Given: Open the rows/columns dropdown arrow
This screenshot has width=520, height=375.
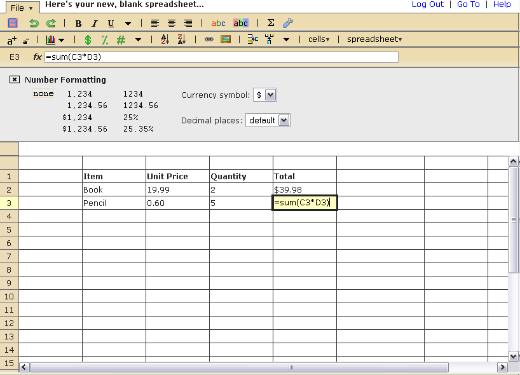Looking at the screenshot, I should (x=286, y=40).
